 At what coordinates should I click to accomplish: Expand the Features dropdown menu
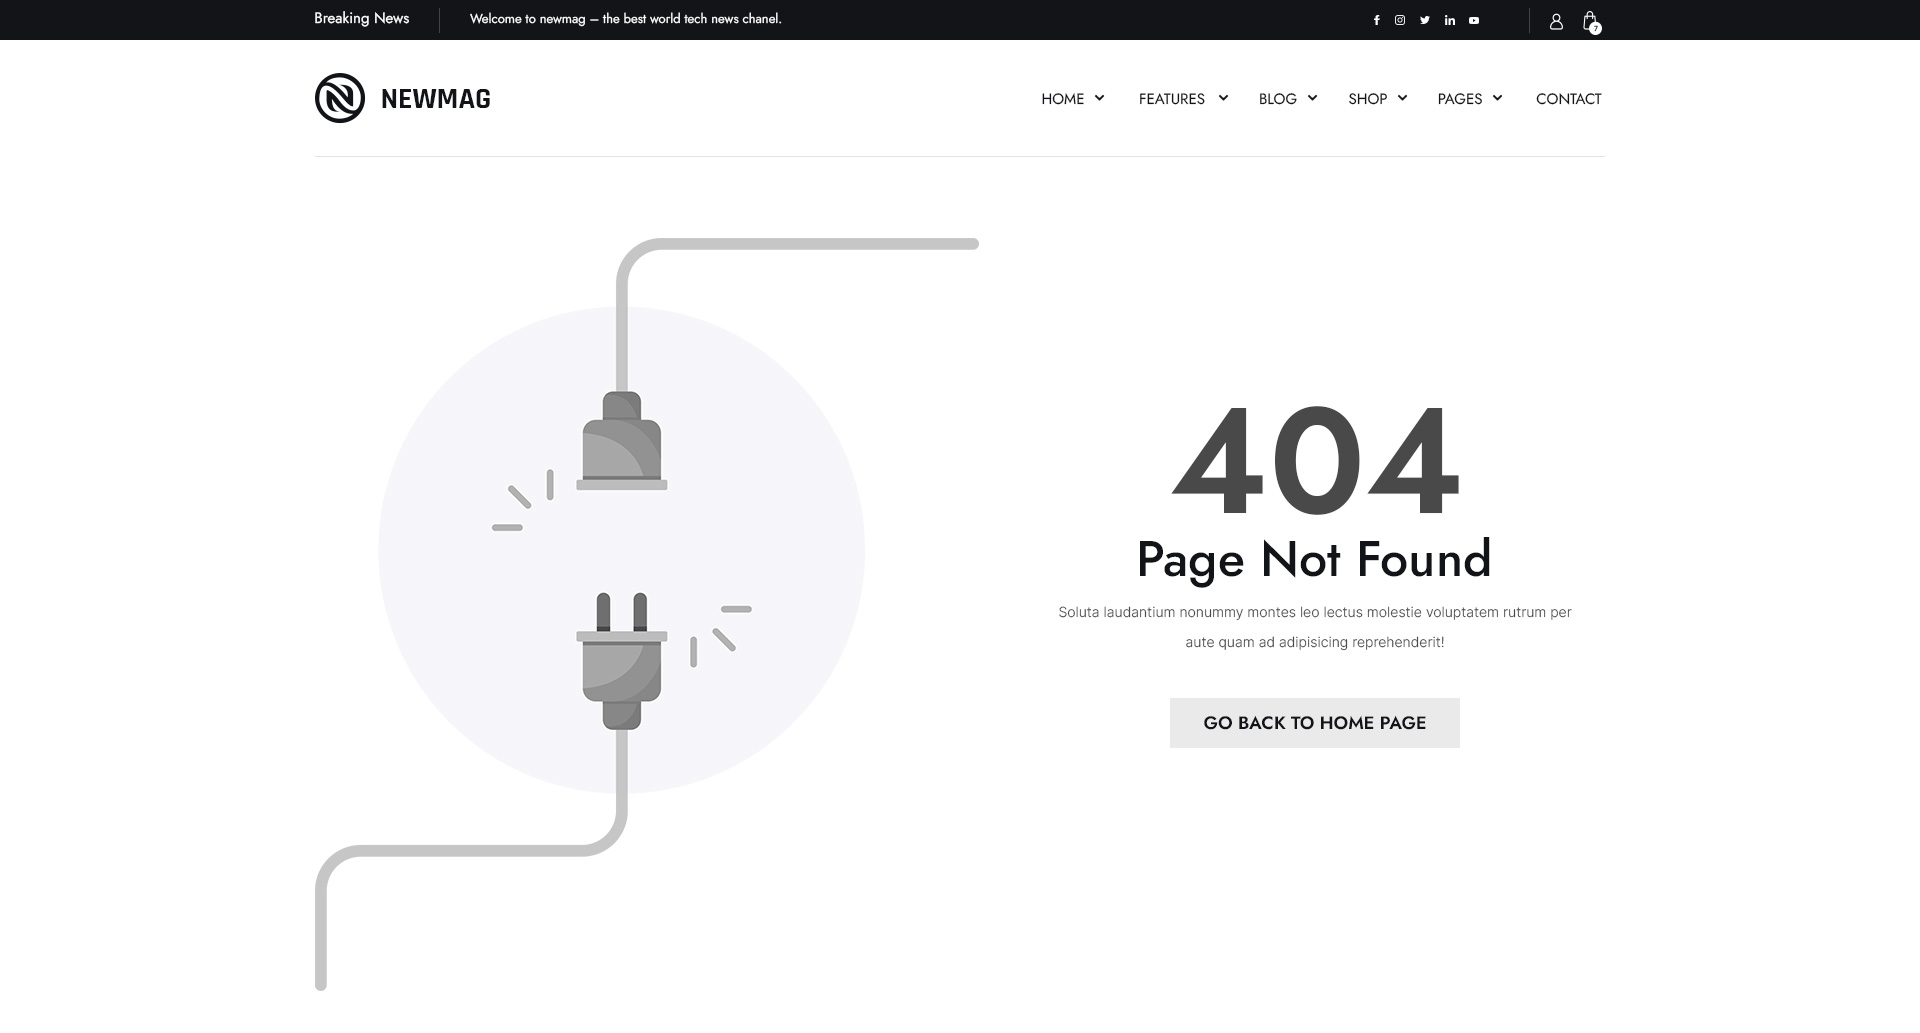(1182, 99)
